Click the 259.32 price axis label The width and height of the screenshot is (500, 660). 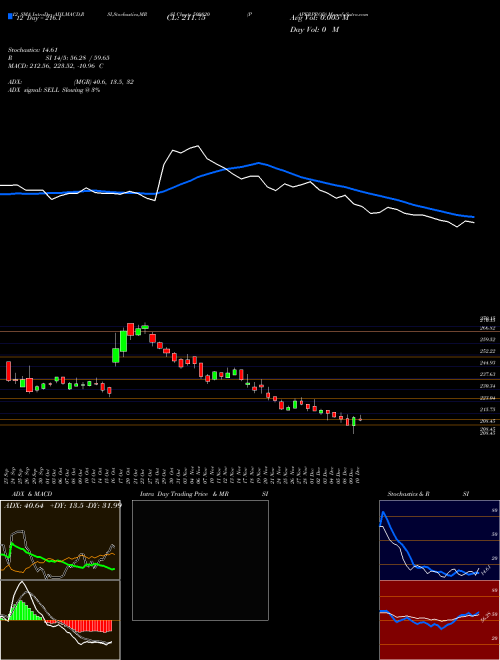pos(489,339)
